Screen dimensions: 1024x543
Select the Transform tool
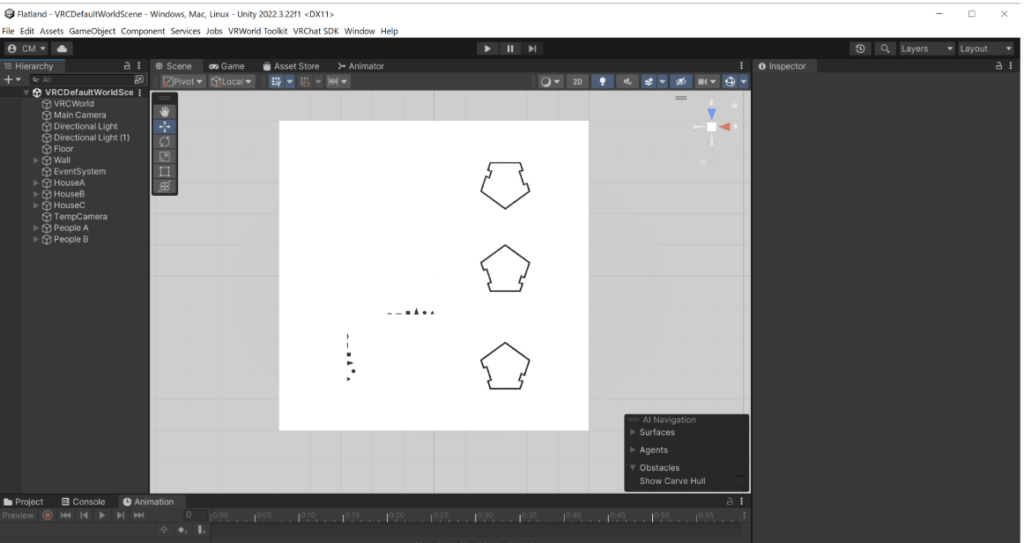[x=165, y=186]
